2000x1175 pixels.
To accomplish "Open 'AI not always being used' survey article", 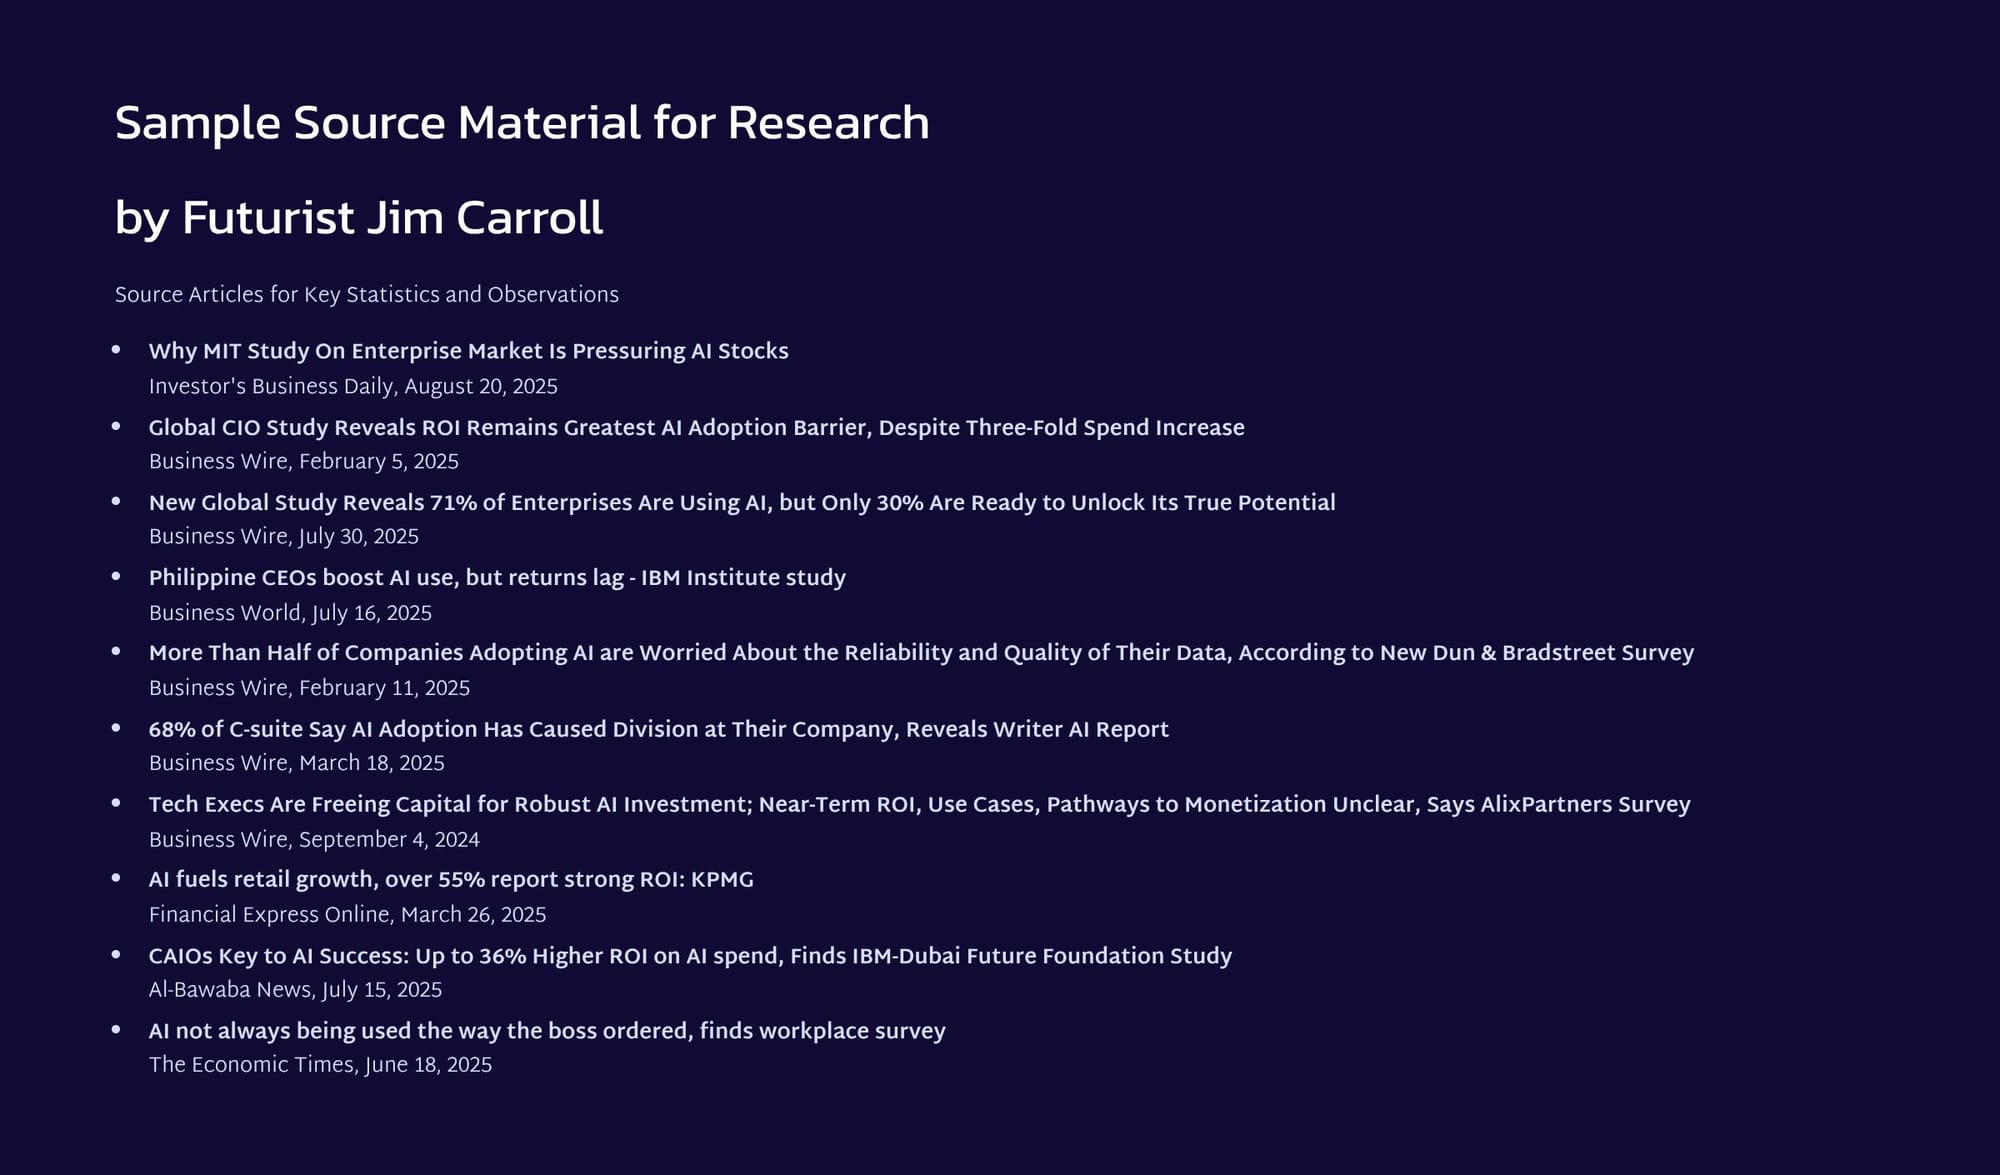I will pos(547,1030).
